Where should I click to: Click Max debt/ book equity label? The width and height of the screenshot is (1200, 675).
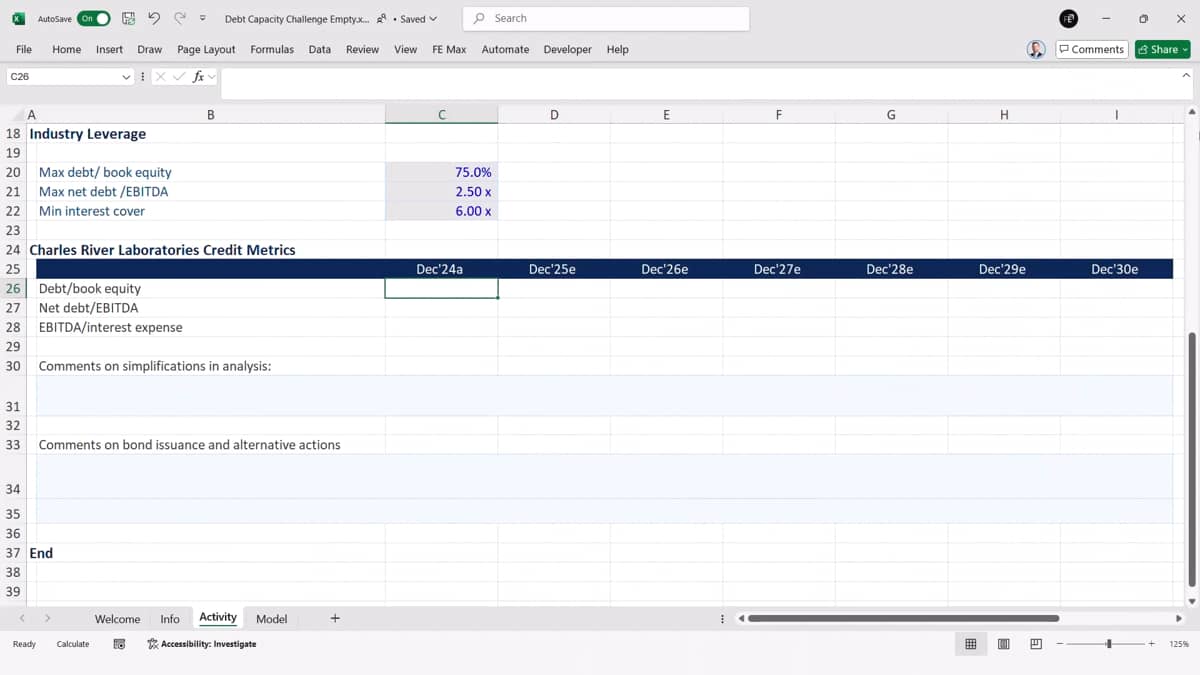[105, 172]
